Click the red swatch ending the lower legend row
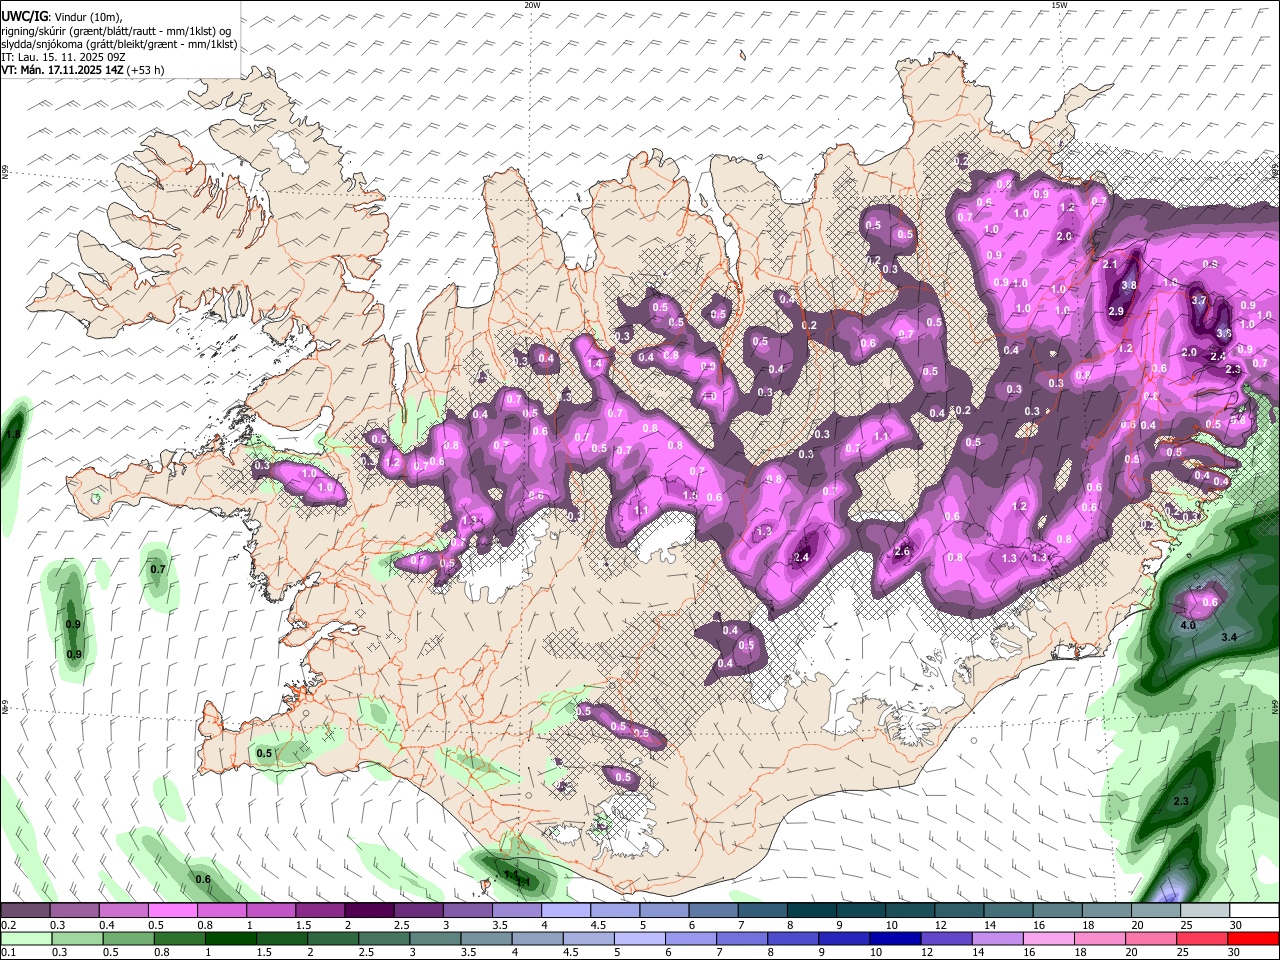The height and width of the screenshot is (960, 1280). (1253, 938)
